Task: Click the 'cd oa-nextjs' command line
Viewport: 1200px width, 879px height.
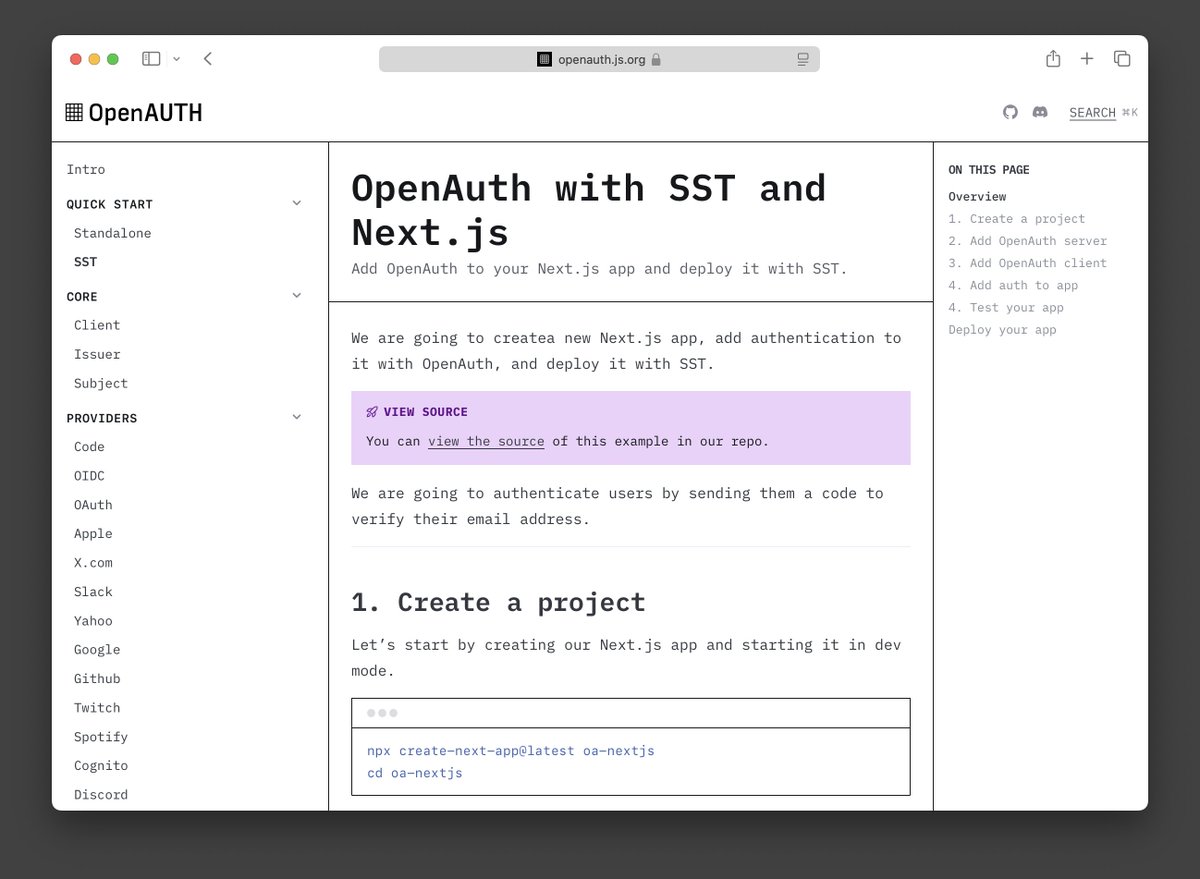Action: pos(415,773)
